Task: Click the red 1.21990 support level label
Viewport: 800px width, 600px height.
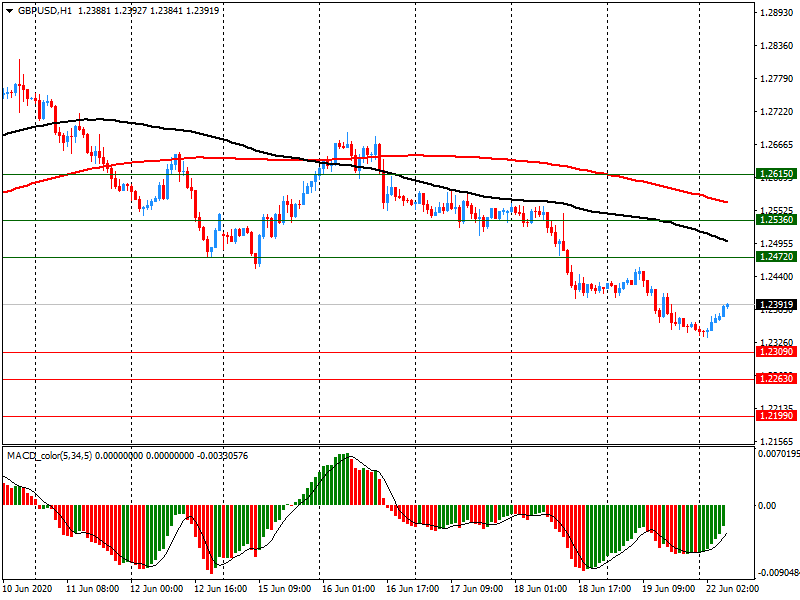Action: [x=776, y=415]
